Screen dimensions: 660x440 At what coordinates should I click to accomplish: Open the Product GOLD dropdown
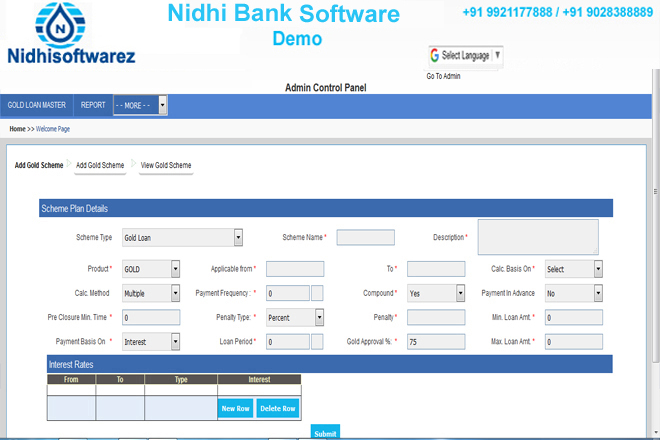coord(151,269)
